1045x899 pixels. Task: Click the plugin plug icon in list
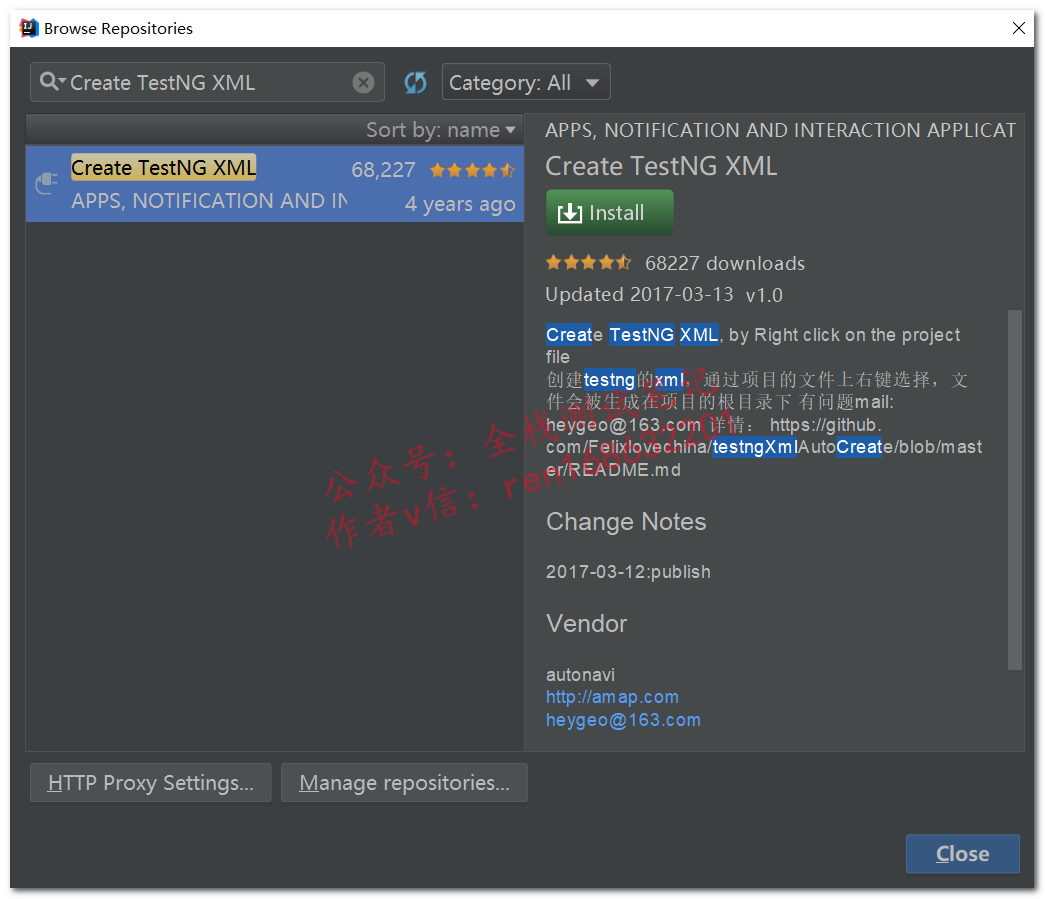point(47,183)
